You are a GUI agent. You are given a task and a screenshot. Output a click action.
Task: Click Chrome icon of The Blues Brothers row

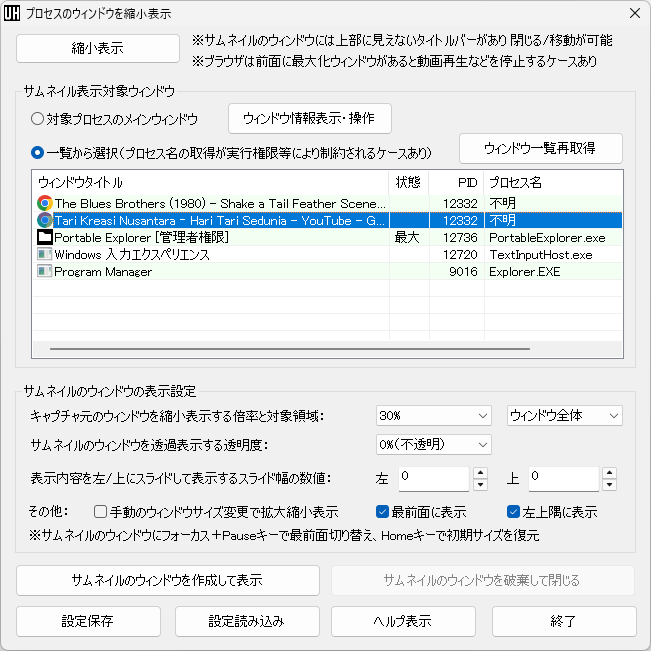point(44,203)
